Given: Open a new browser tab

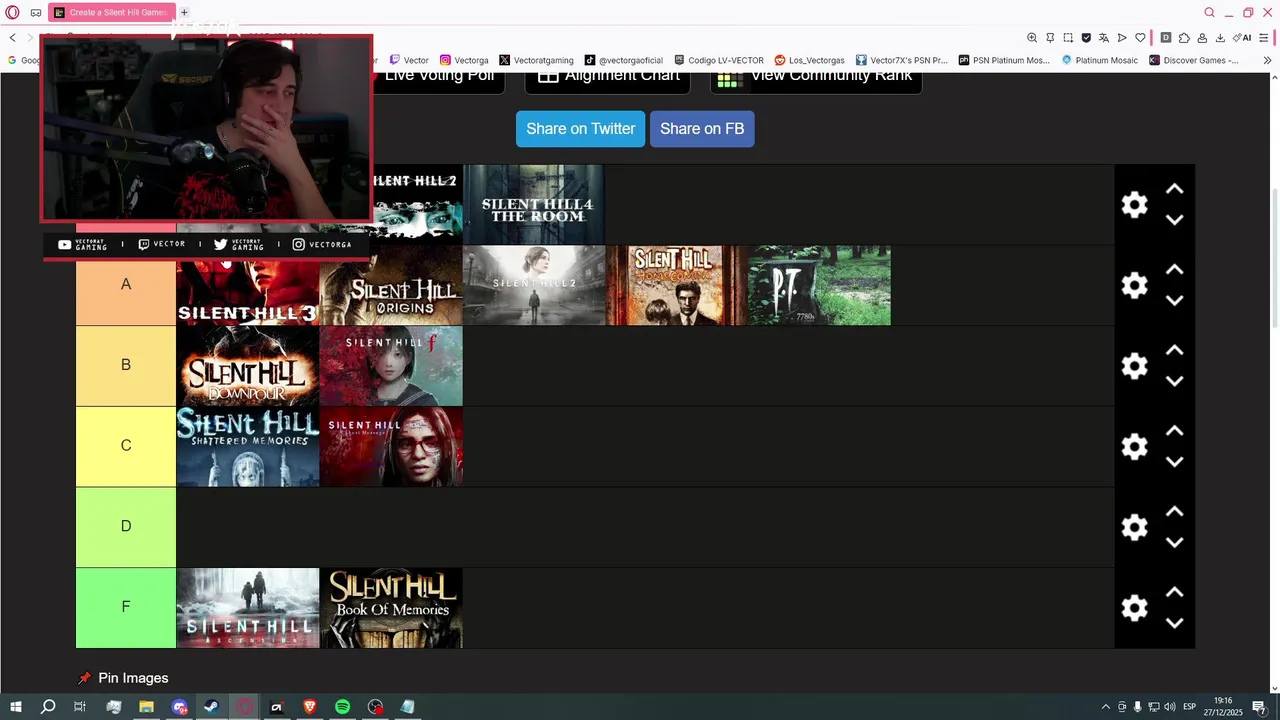Looking at the screenshot, I should (184, 13).
